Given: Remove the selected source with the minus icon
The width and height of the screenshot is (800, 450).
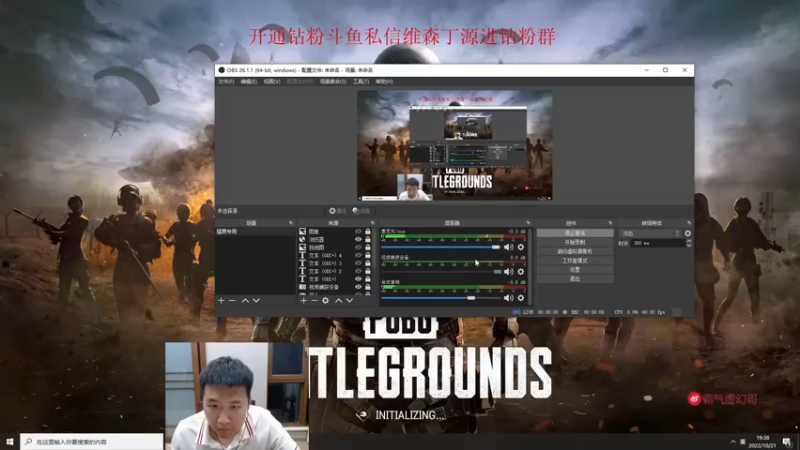Looking at the screenshot, I should [314, 301].
